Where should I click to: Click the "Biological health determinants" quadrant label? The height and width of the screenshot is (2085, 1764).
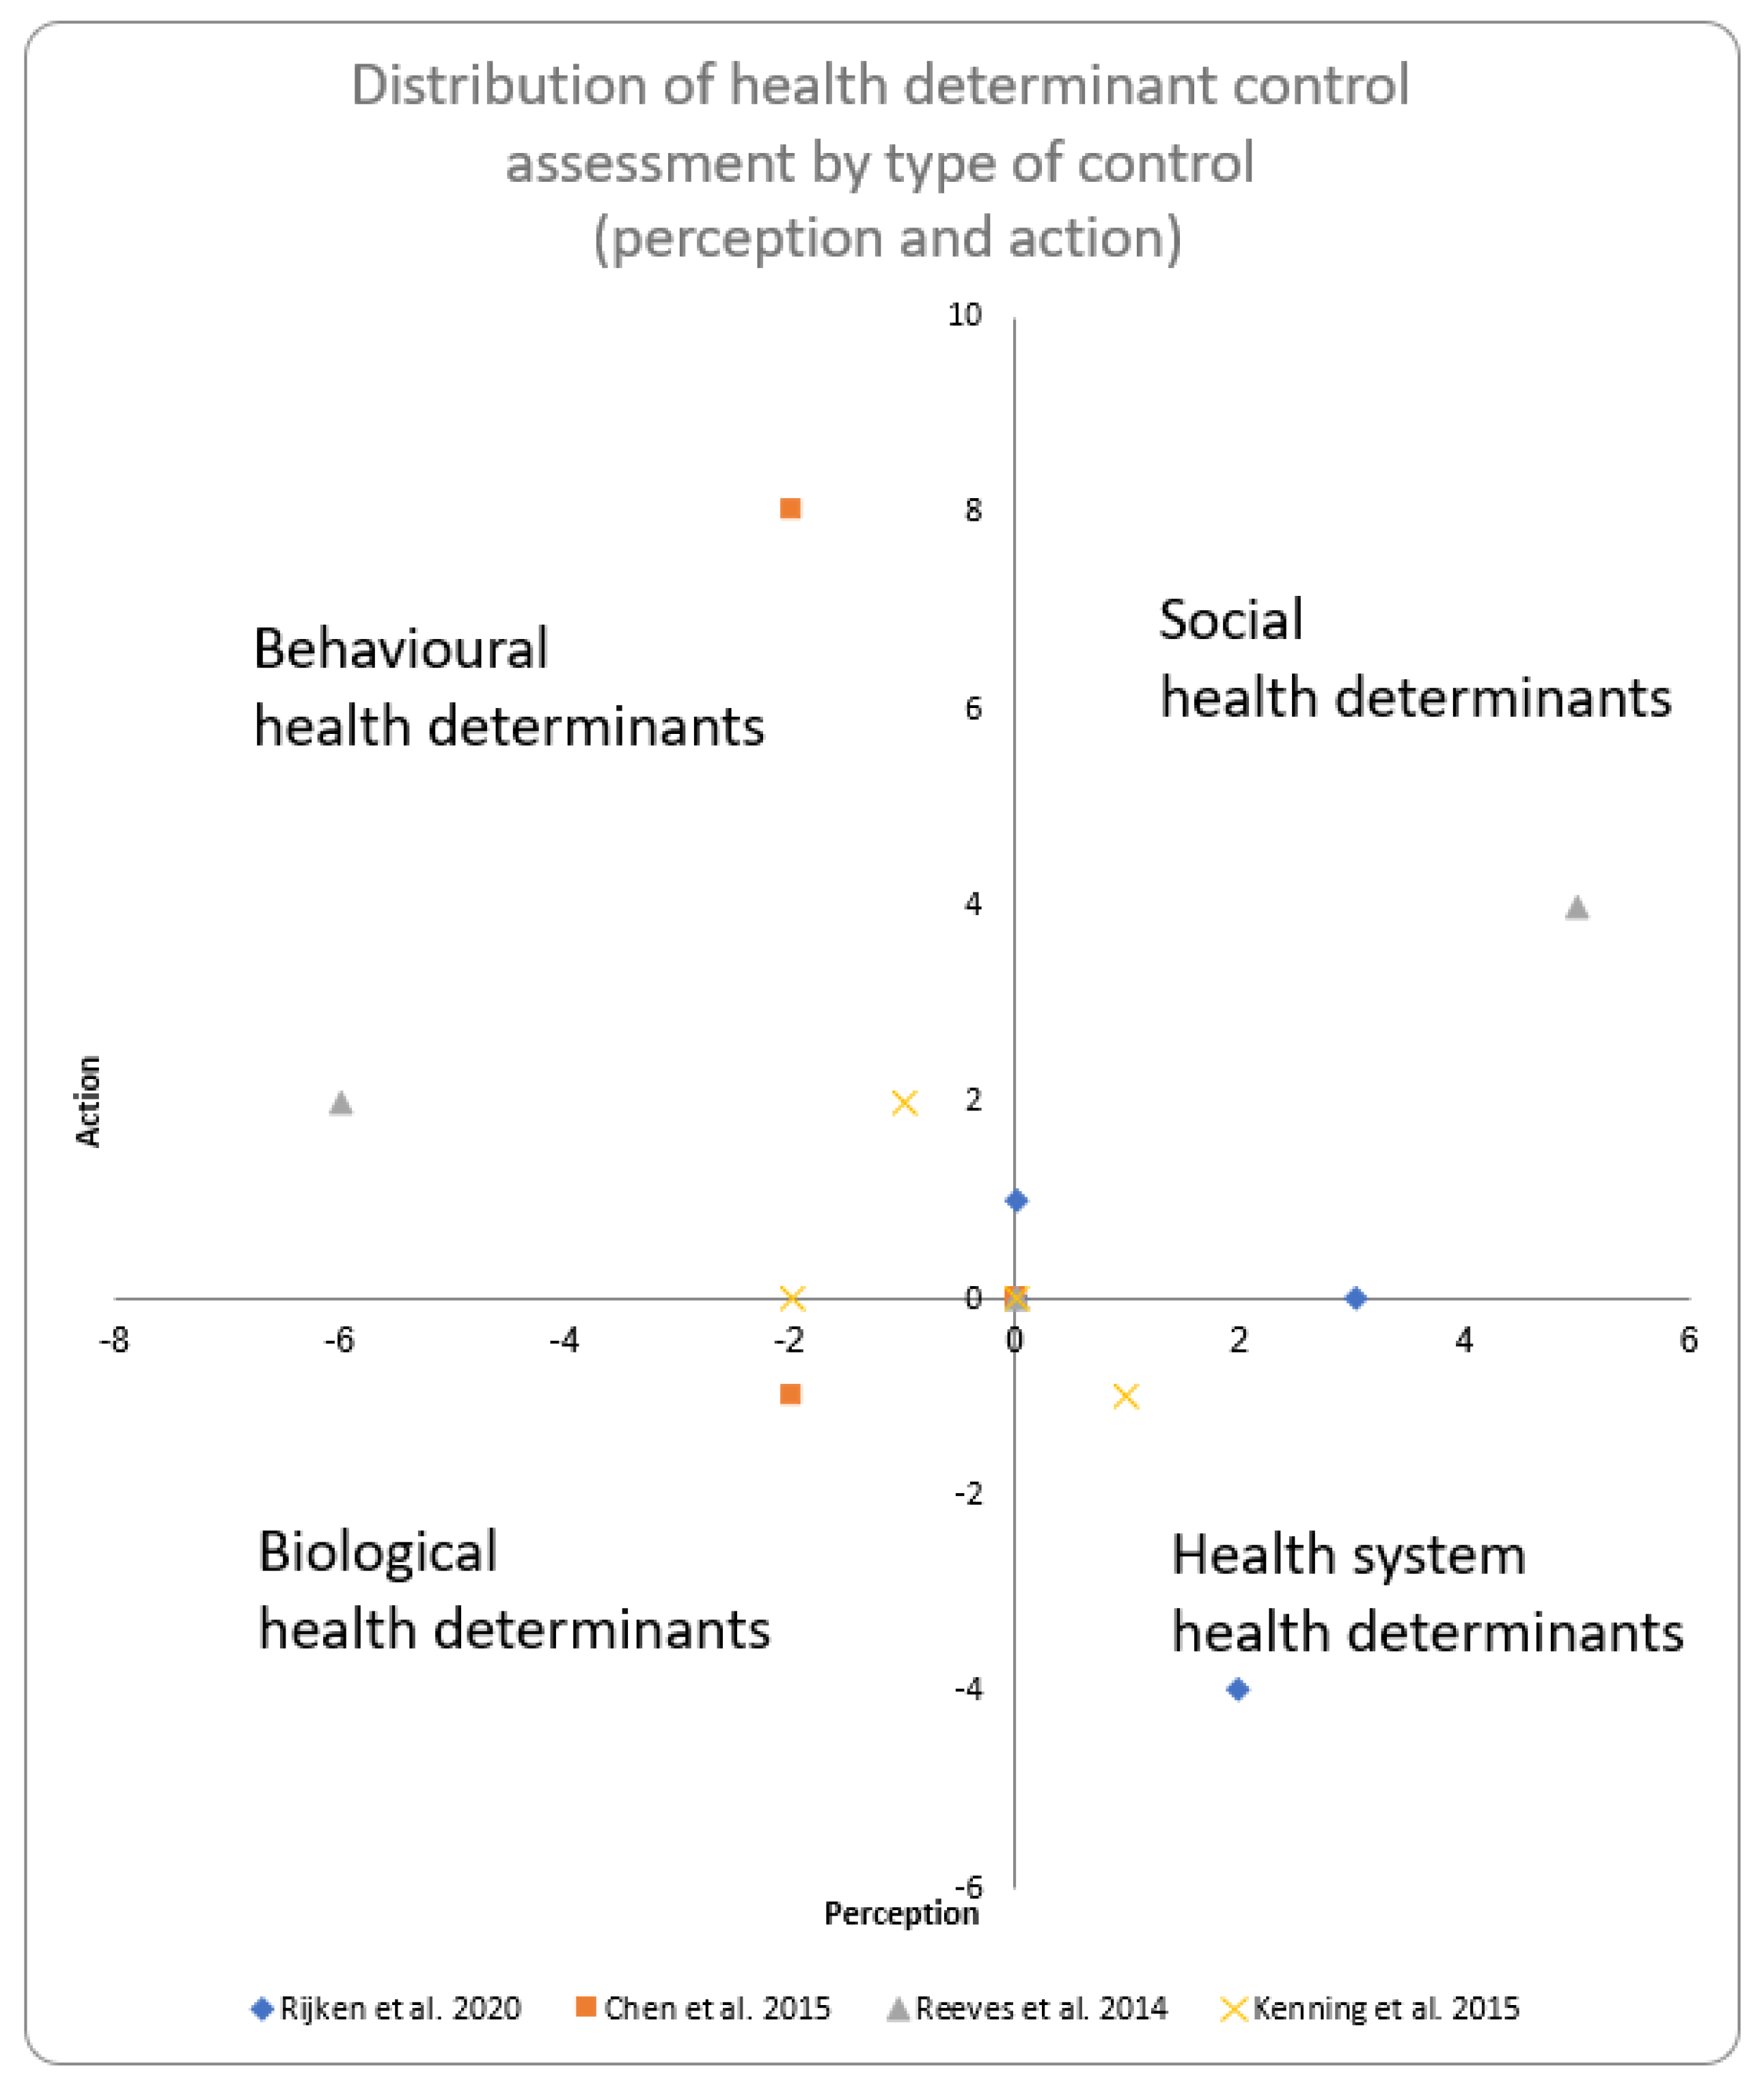tap(513, 1590)
